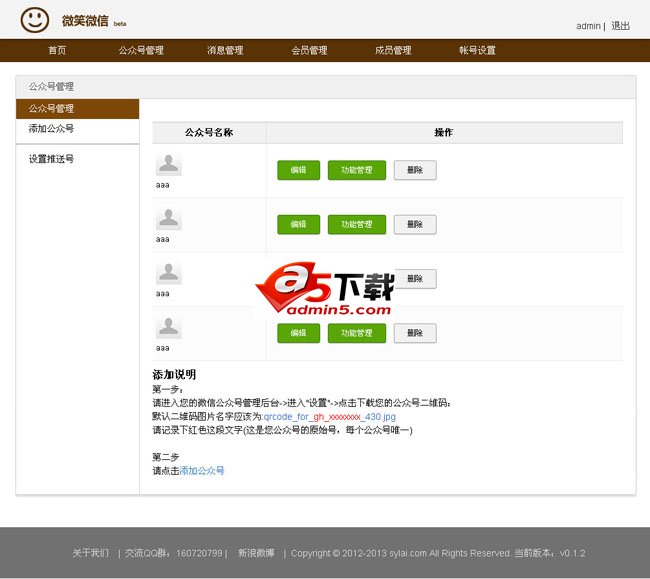Click 编辑 button in the first row
The image size is (650, 579).
point(298,170)
